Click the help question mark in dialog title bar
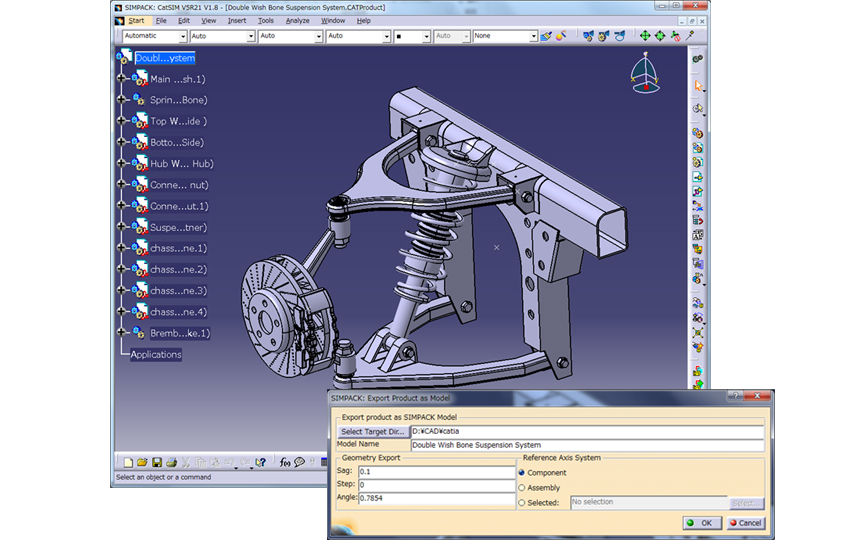This screenshot has height=540, width=857. click(x=736, y=396)
